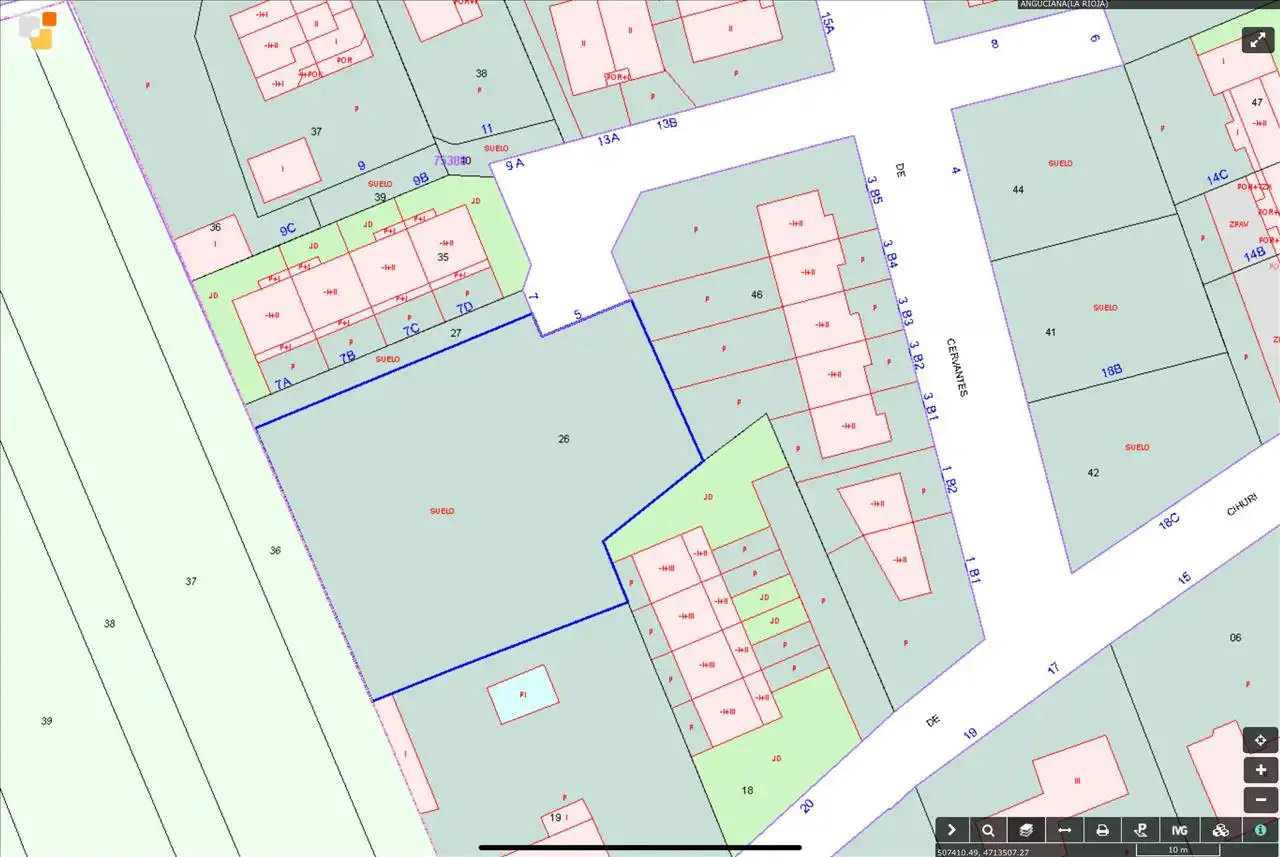Center map using the locate crosshair button
Viewport: 1280px width, 857px height.
(1261, 740)
